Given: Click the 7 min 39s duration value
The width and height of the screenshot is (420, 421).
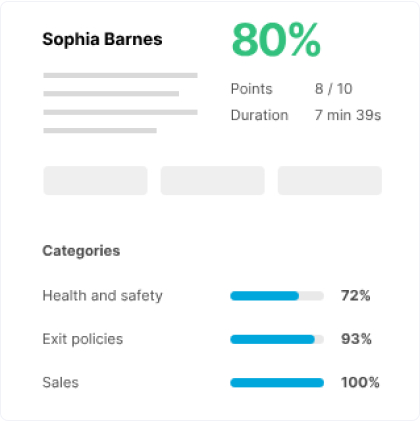Looking at the screenshot, I should 348,115.
